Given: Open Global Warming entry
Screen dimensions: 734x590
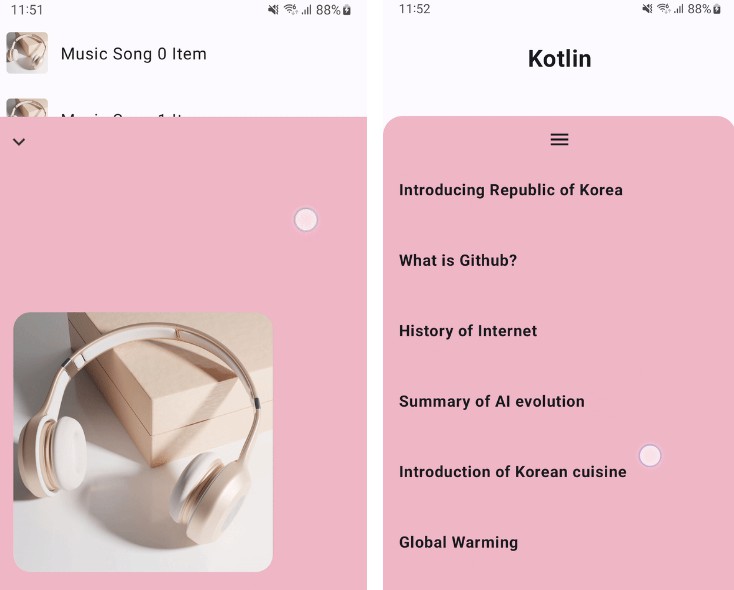Looking at the screenshot, I should 458,542.
